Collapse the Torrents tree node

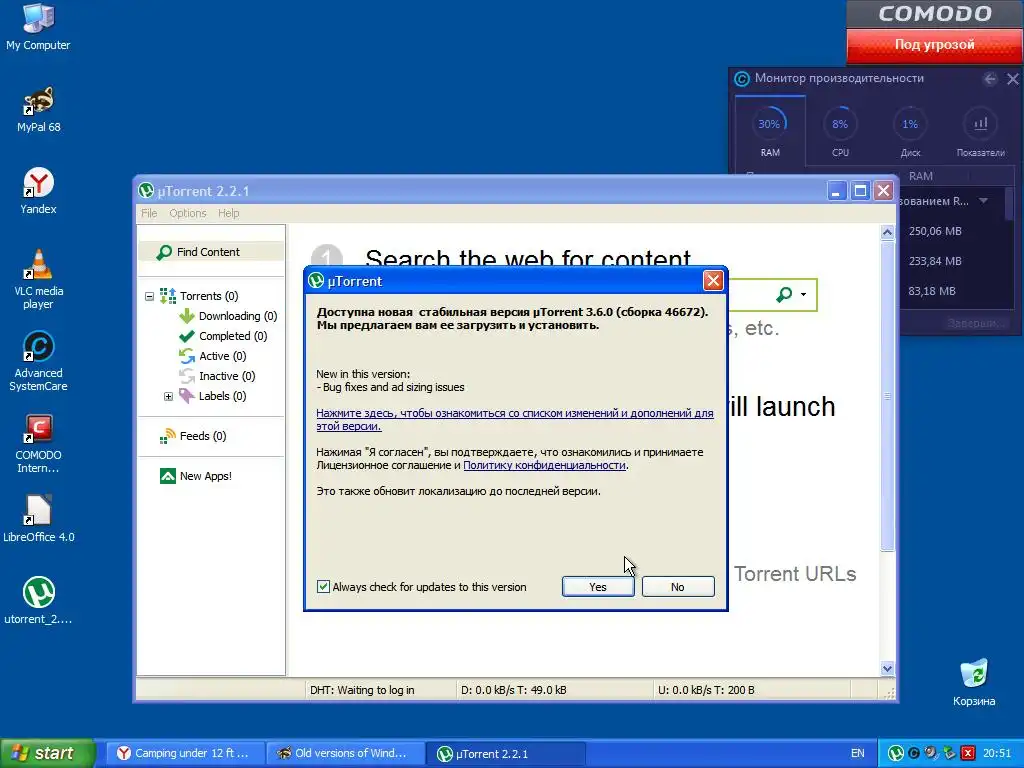pyautogui.click(x=150, y=296)
